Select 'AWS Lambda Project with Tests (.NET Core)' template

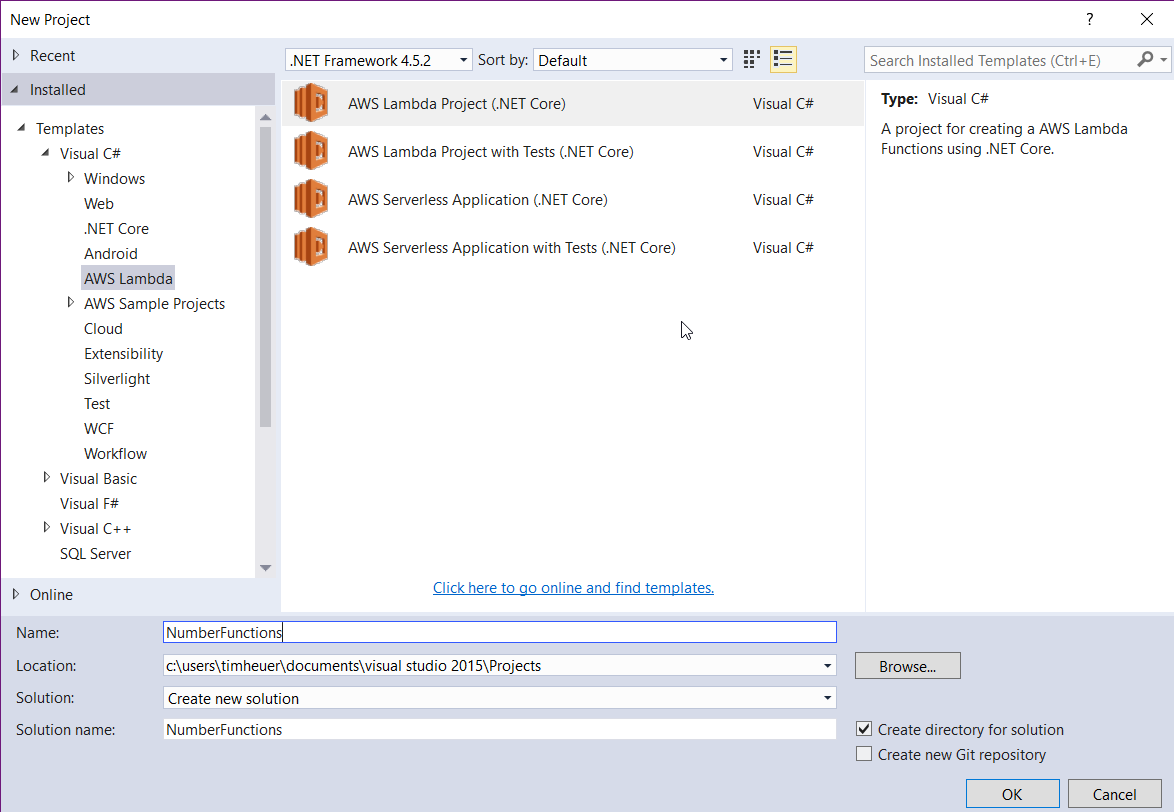pyautogui.click(x=572, y=151)
